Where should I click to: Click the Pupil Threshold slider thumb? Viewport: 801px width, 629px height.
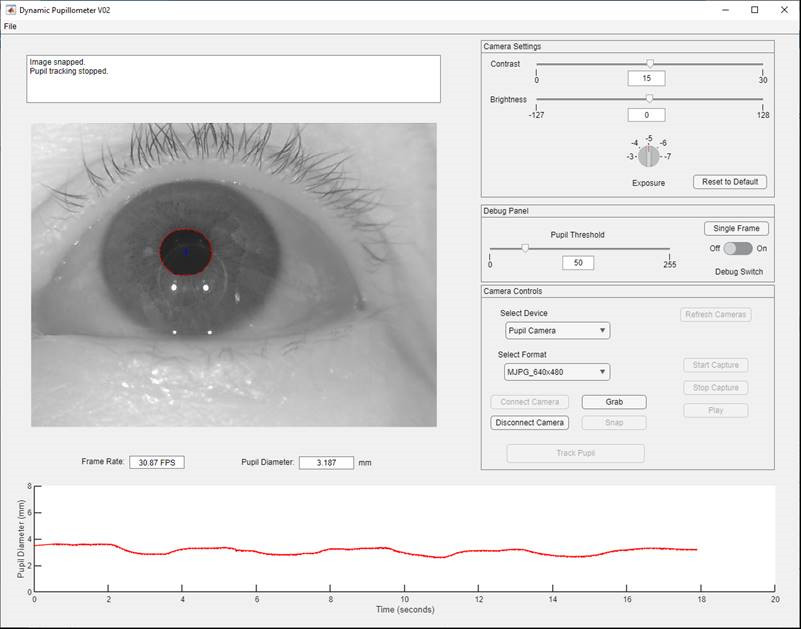click(x=525, y=248)
